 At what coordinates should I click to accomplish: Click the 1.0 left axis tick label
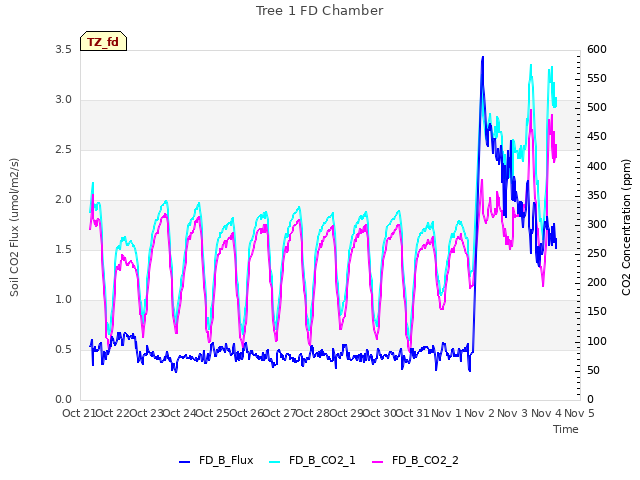click(x=64, y=299)
